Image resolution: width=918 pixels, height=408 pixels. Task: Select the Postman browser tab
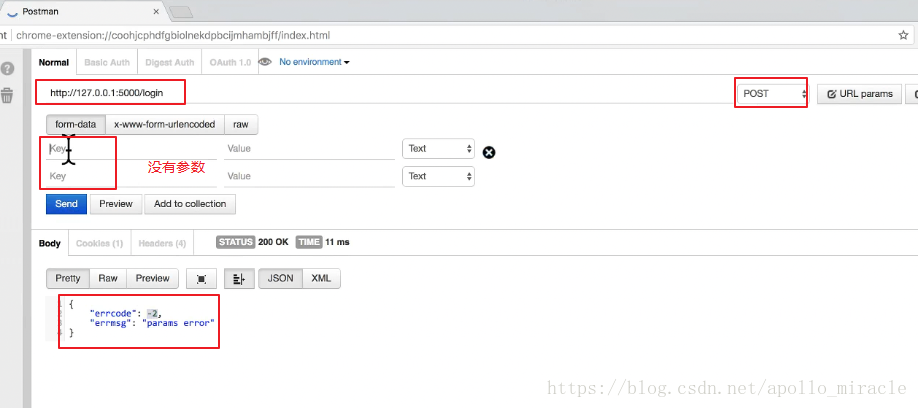point(82,11)
